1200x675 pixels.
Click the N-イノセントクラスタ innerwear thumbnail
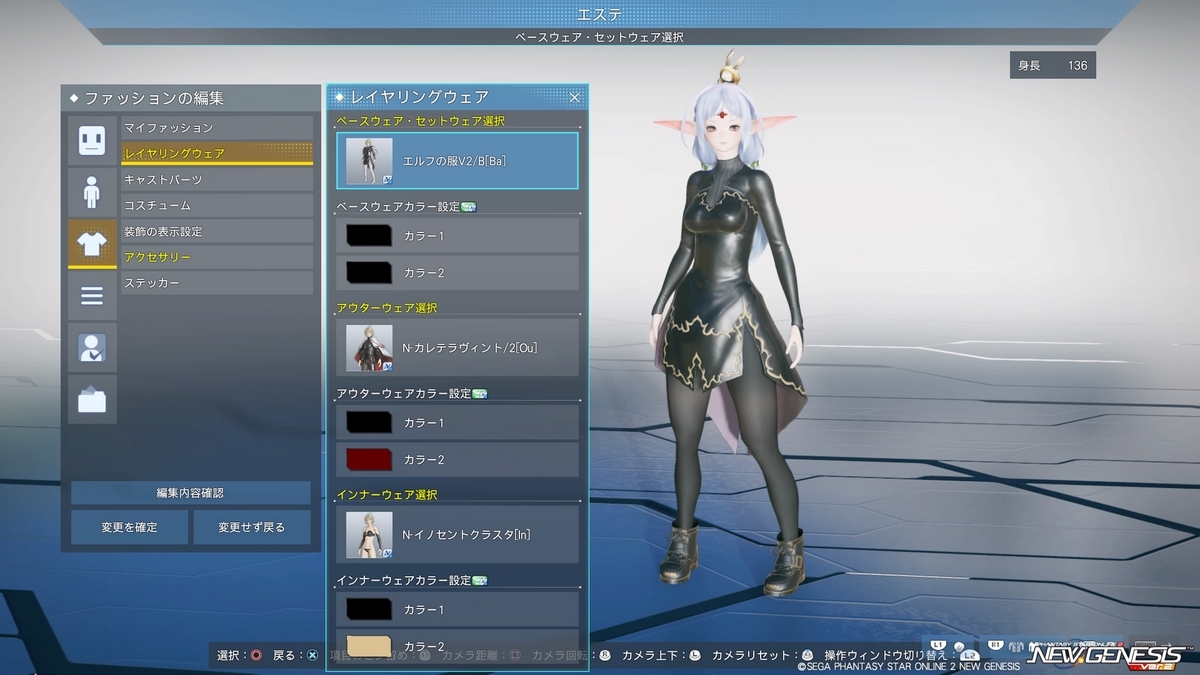369,534
